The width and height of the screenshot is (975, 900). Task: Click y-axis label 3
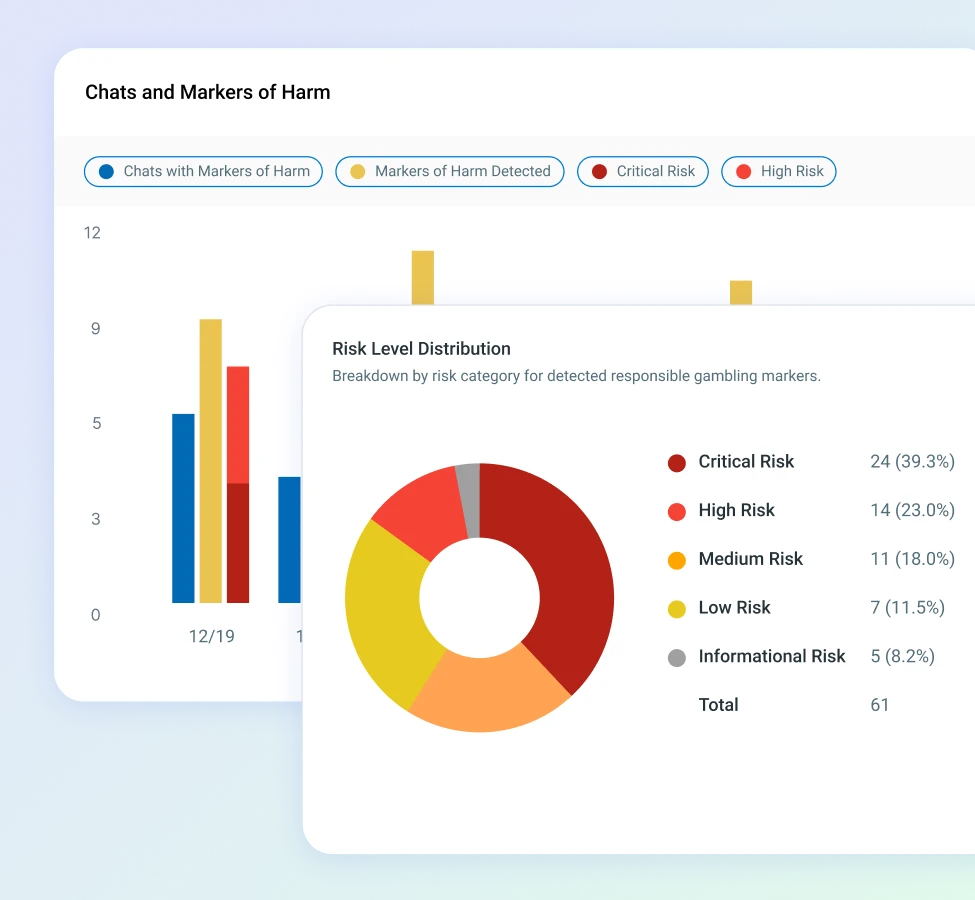point(96,519)
